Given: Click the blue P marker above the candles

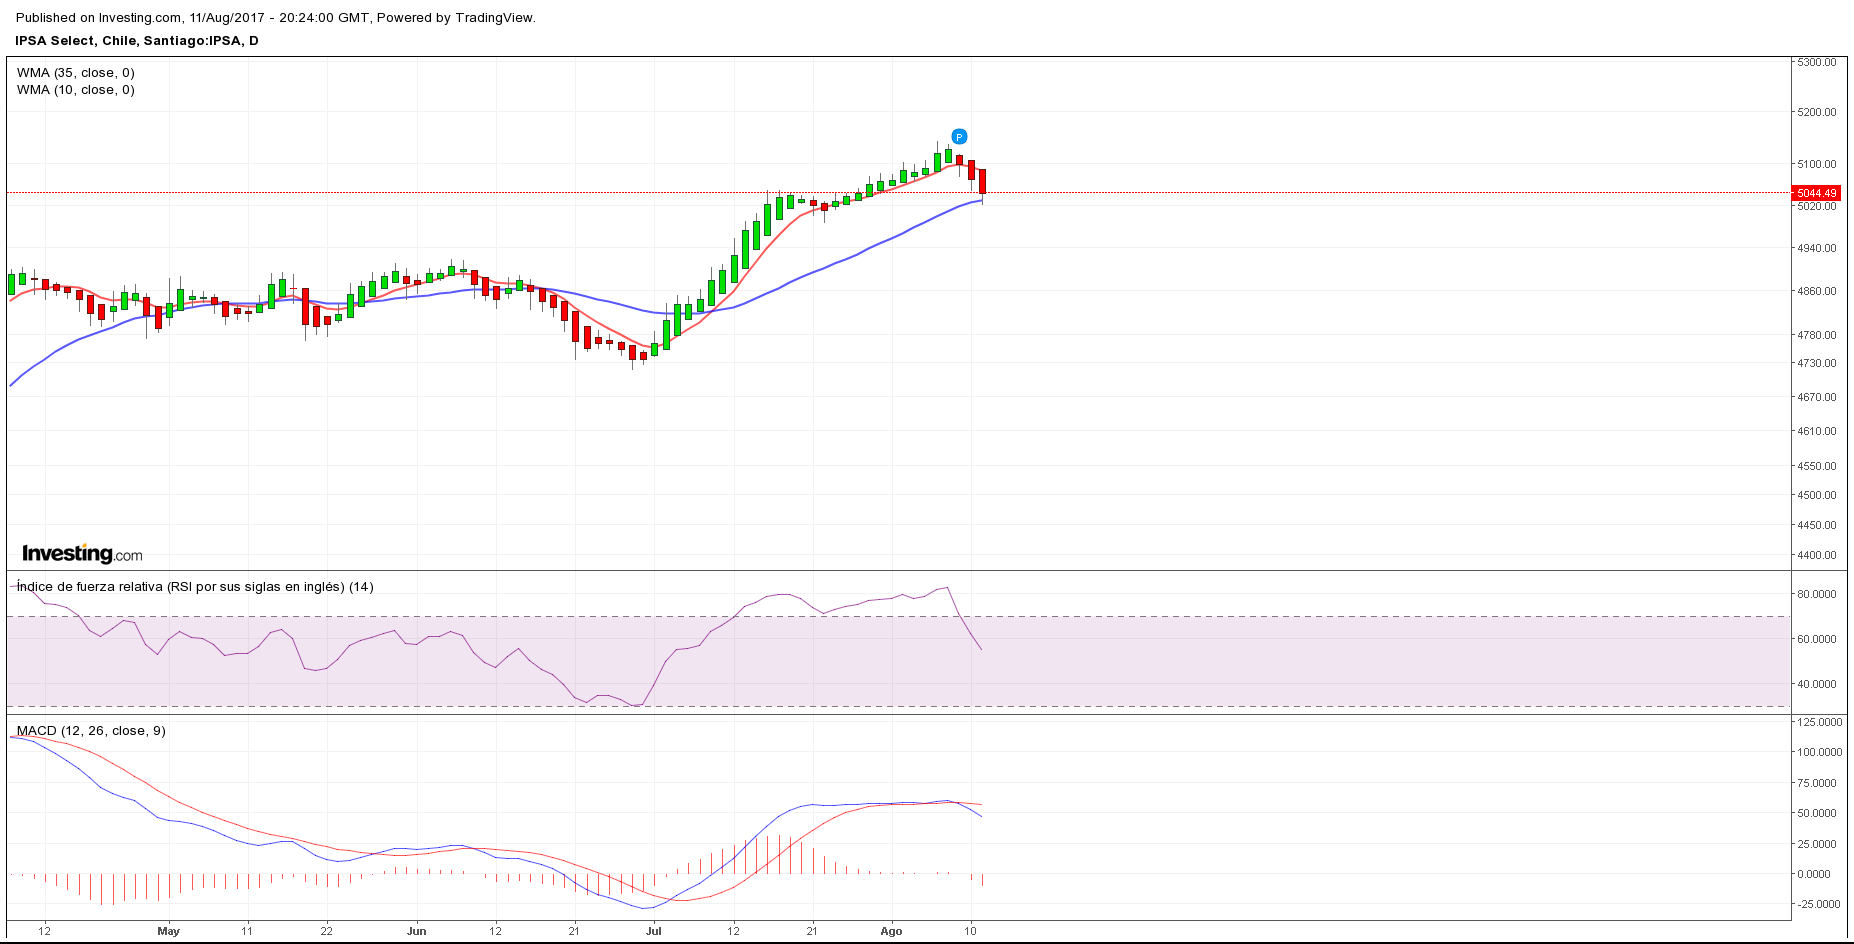Looking at the screenshot, I should 959,137.
